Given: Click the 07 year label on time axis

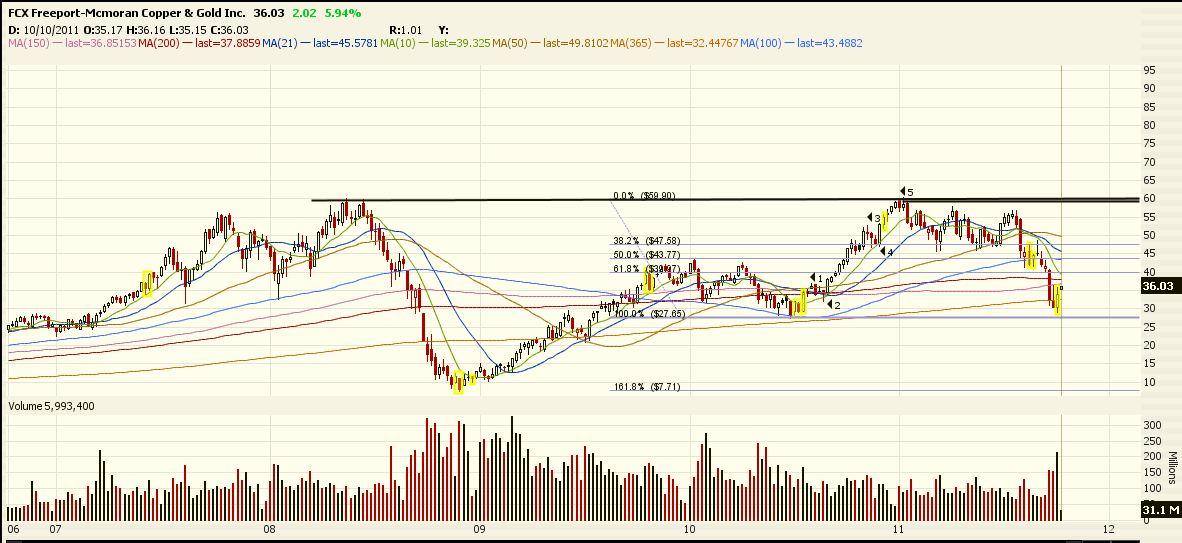Looking at the screenshot, I should [56, 529].
